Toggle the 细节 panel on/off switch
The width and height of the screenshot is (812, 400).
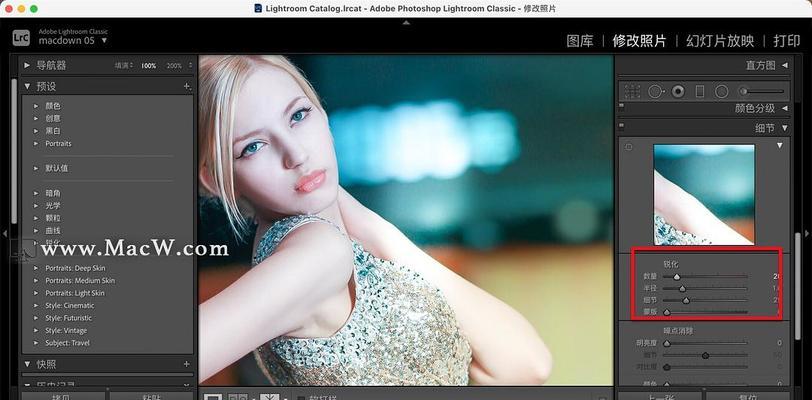pyautogui.click(x=621, y=125)
